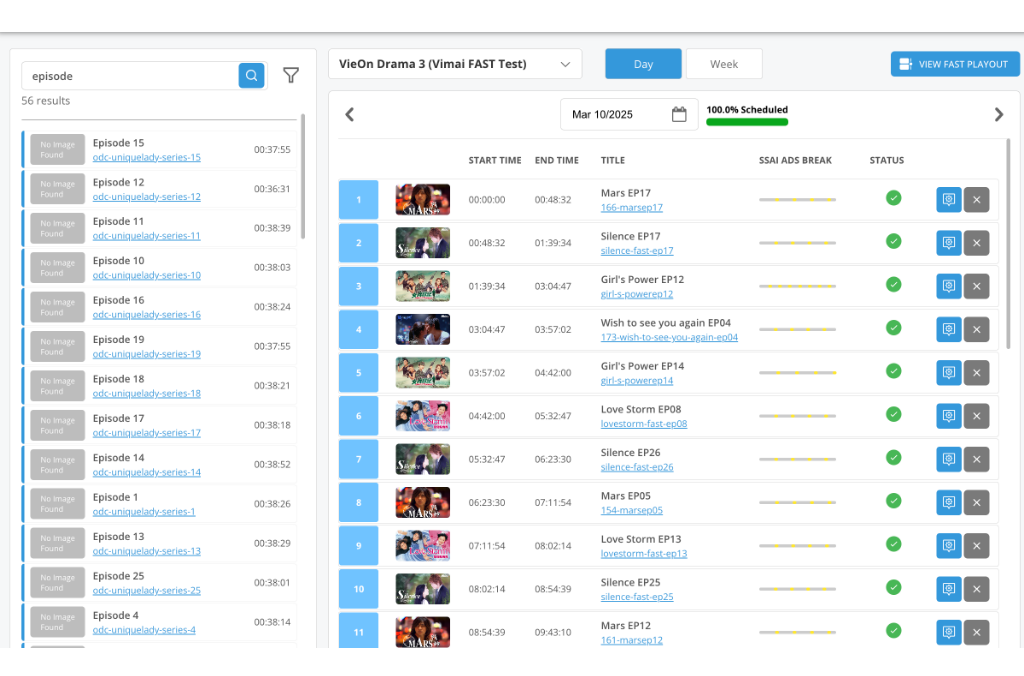This screenshot has width=1024, height=676.
Task: Go to next day with right arrow
Action: click(998, 115)
